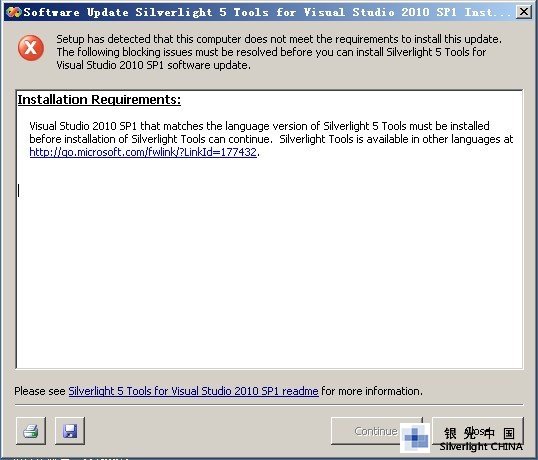This screenshot has width=538, height=460.
Task: Click the 'following blocking issues' message line
Action: click(271, 52)
